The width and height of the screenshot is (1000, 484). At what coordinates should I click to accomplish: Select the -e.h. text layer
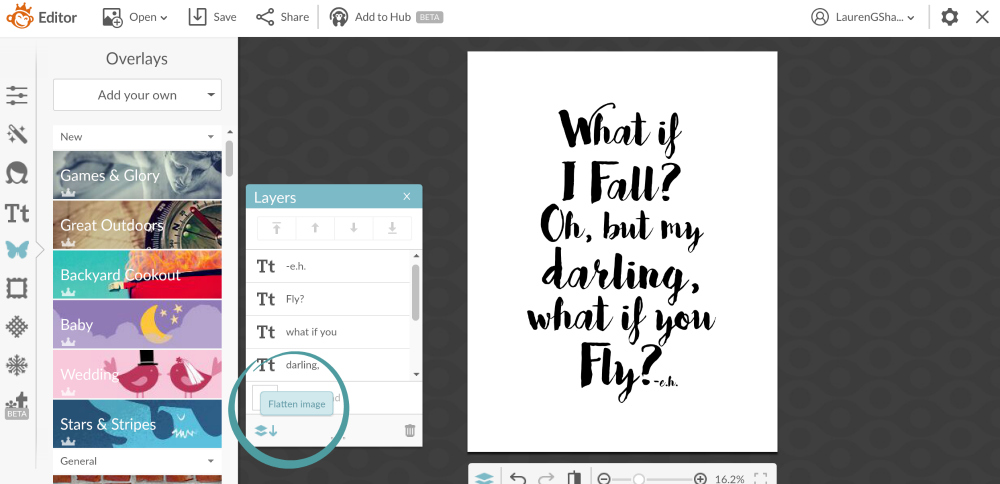pyautogui.click(x=328, y=266)
